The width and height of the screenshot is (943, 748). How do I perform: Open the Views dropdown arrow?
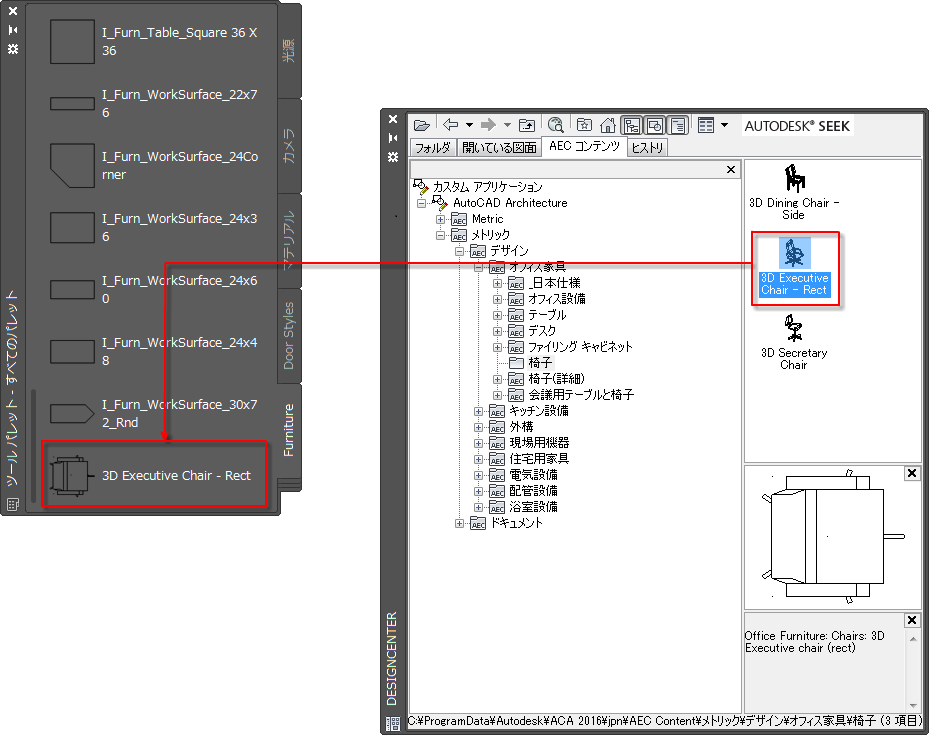pos(725,125)
